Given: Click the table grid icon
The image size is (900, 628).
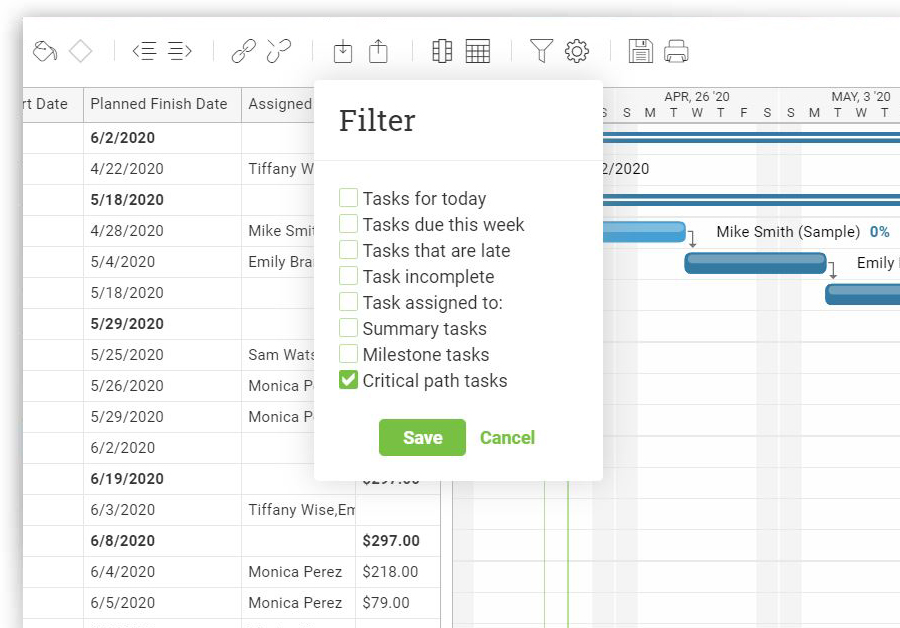Looking at the screenshot, I should pyautogui.click(x=478, y=51).
